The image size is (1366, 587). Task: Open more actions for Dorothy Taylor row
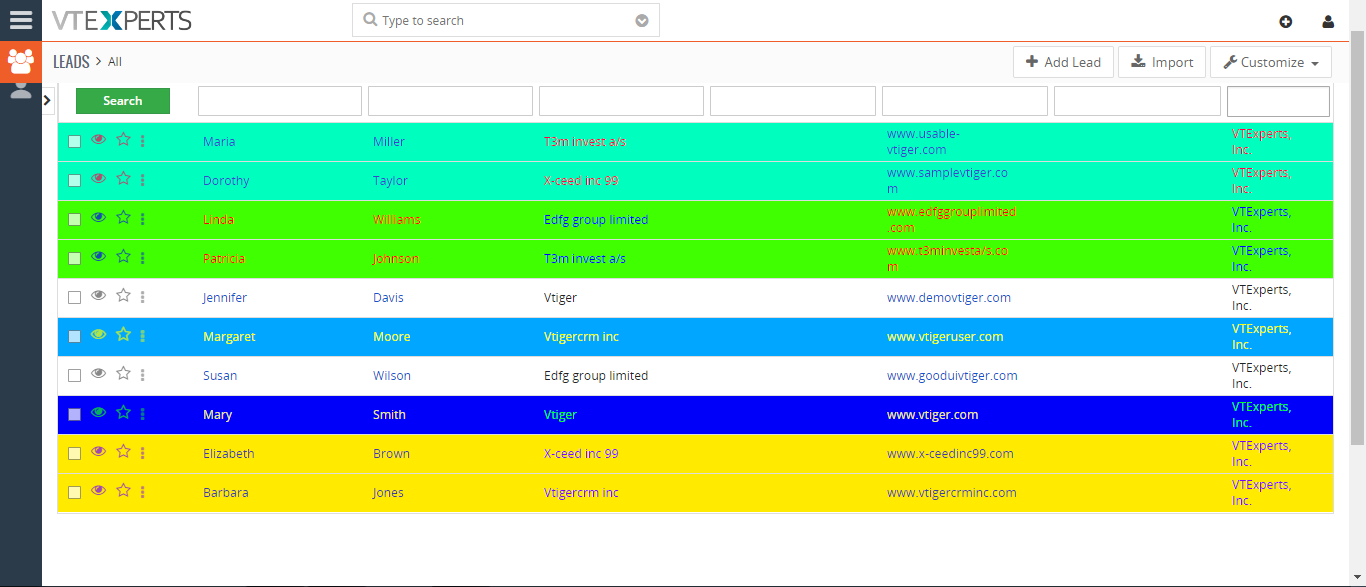coord(143,180)
